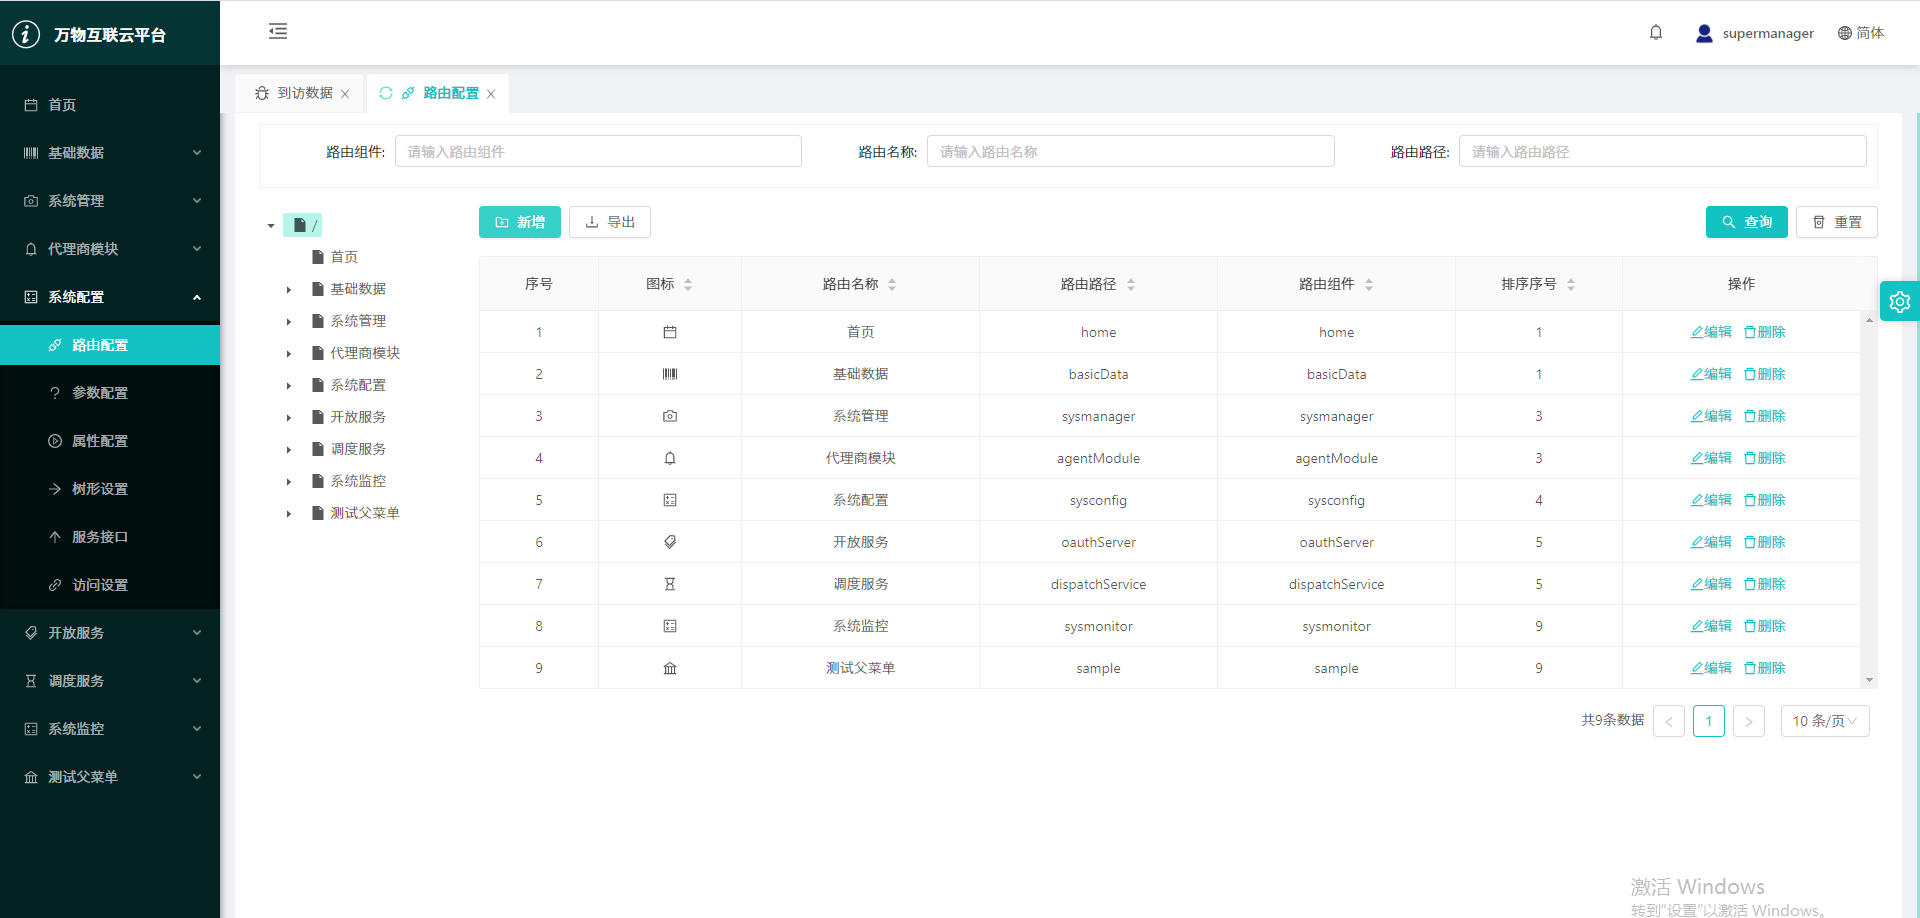Expand 系统监控 node in route tree
The height and width of the screenshot is (918, 1920).
click(289, 482)
